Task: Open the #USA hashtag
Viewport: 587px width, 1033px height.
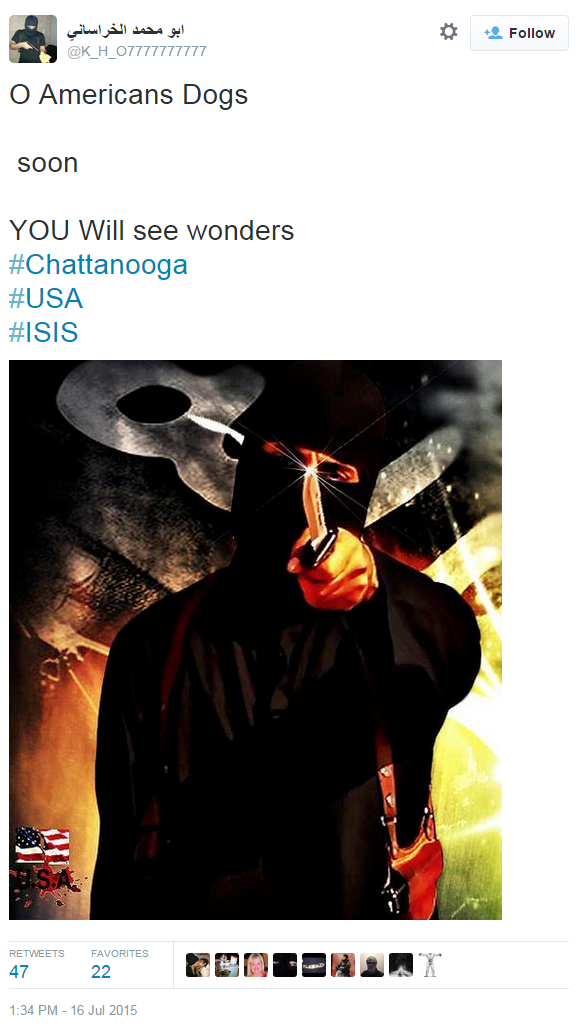Action: pos(46,298)
